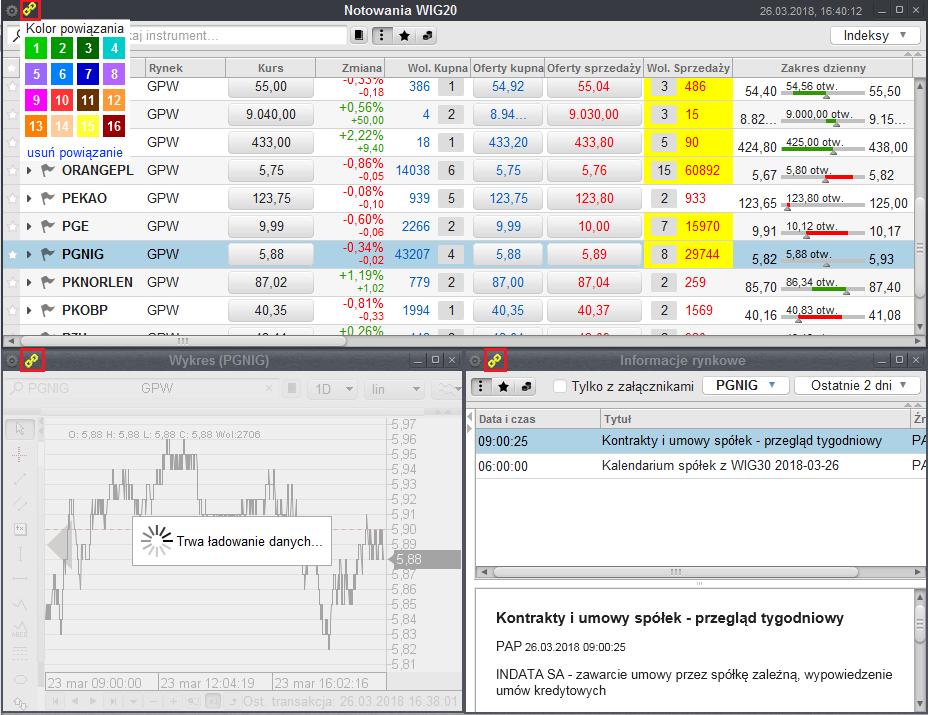Click flag icon of PKNORLEN row
This screenshot has width=928, height=715.
47,282
